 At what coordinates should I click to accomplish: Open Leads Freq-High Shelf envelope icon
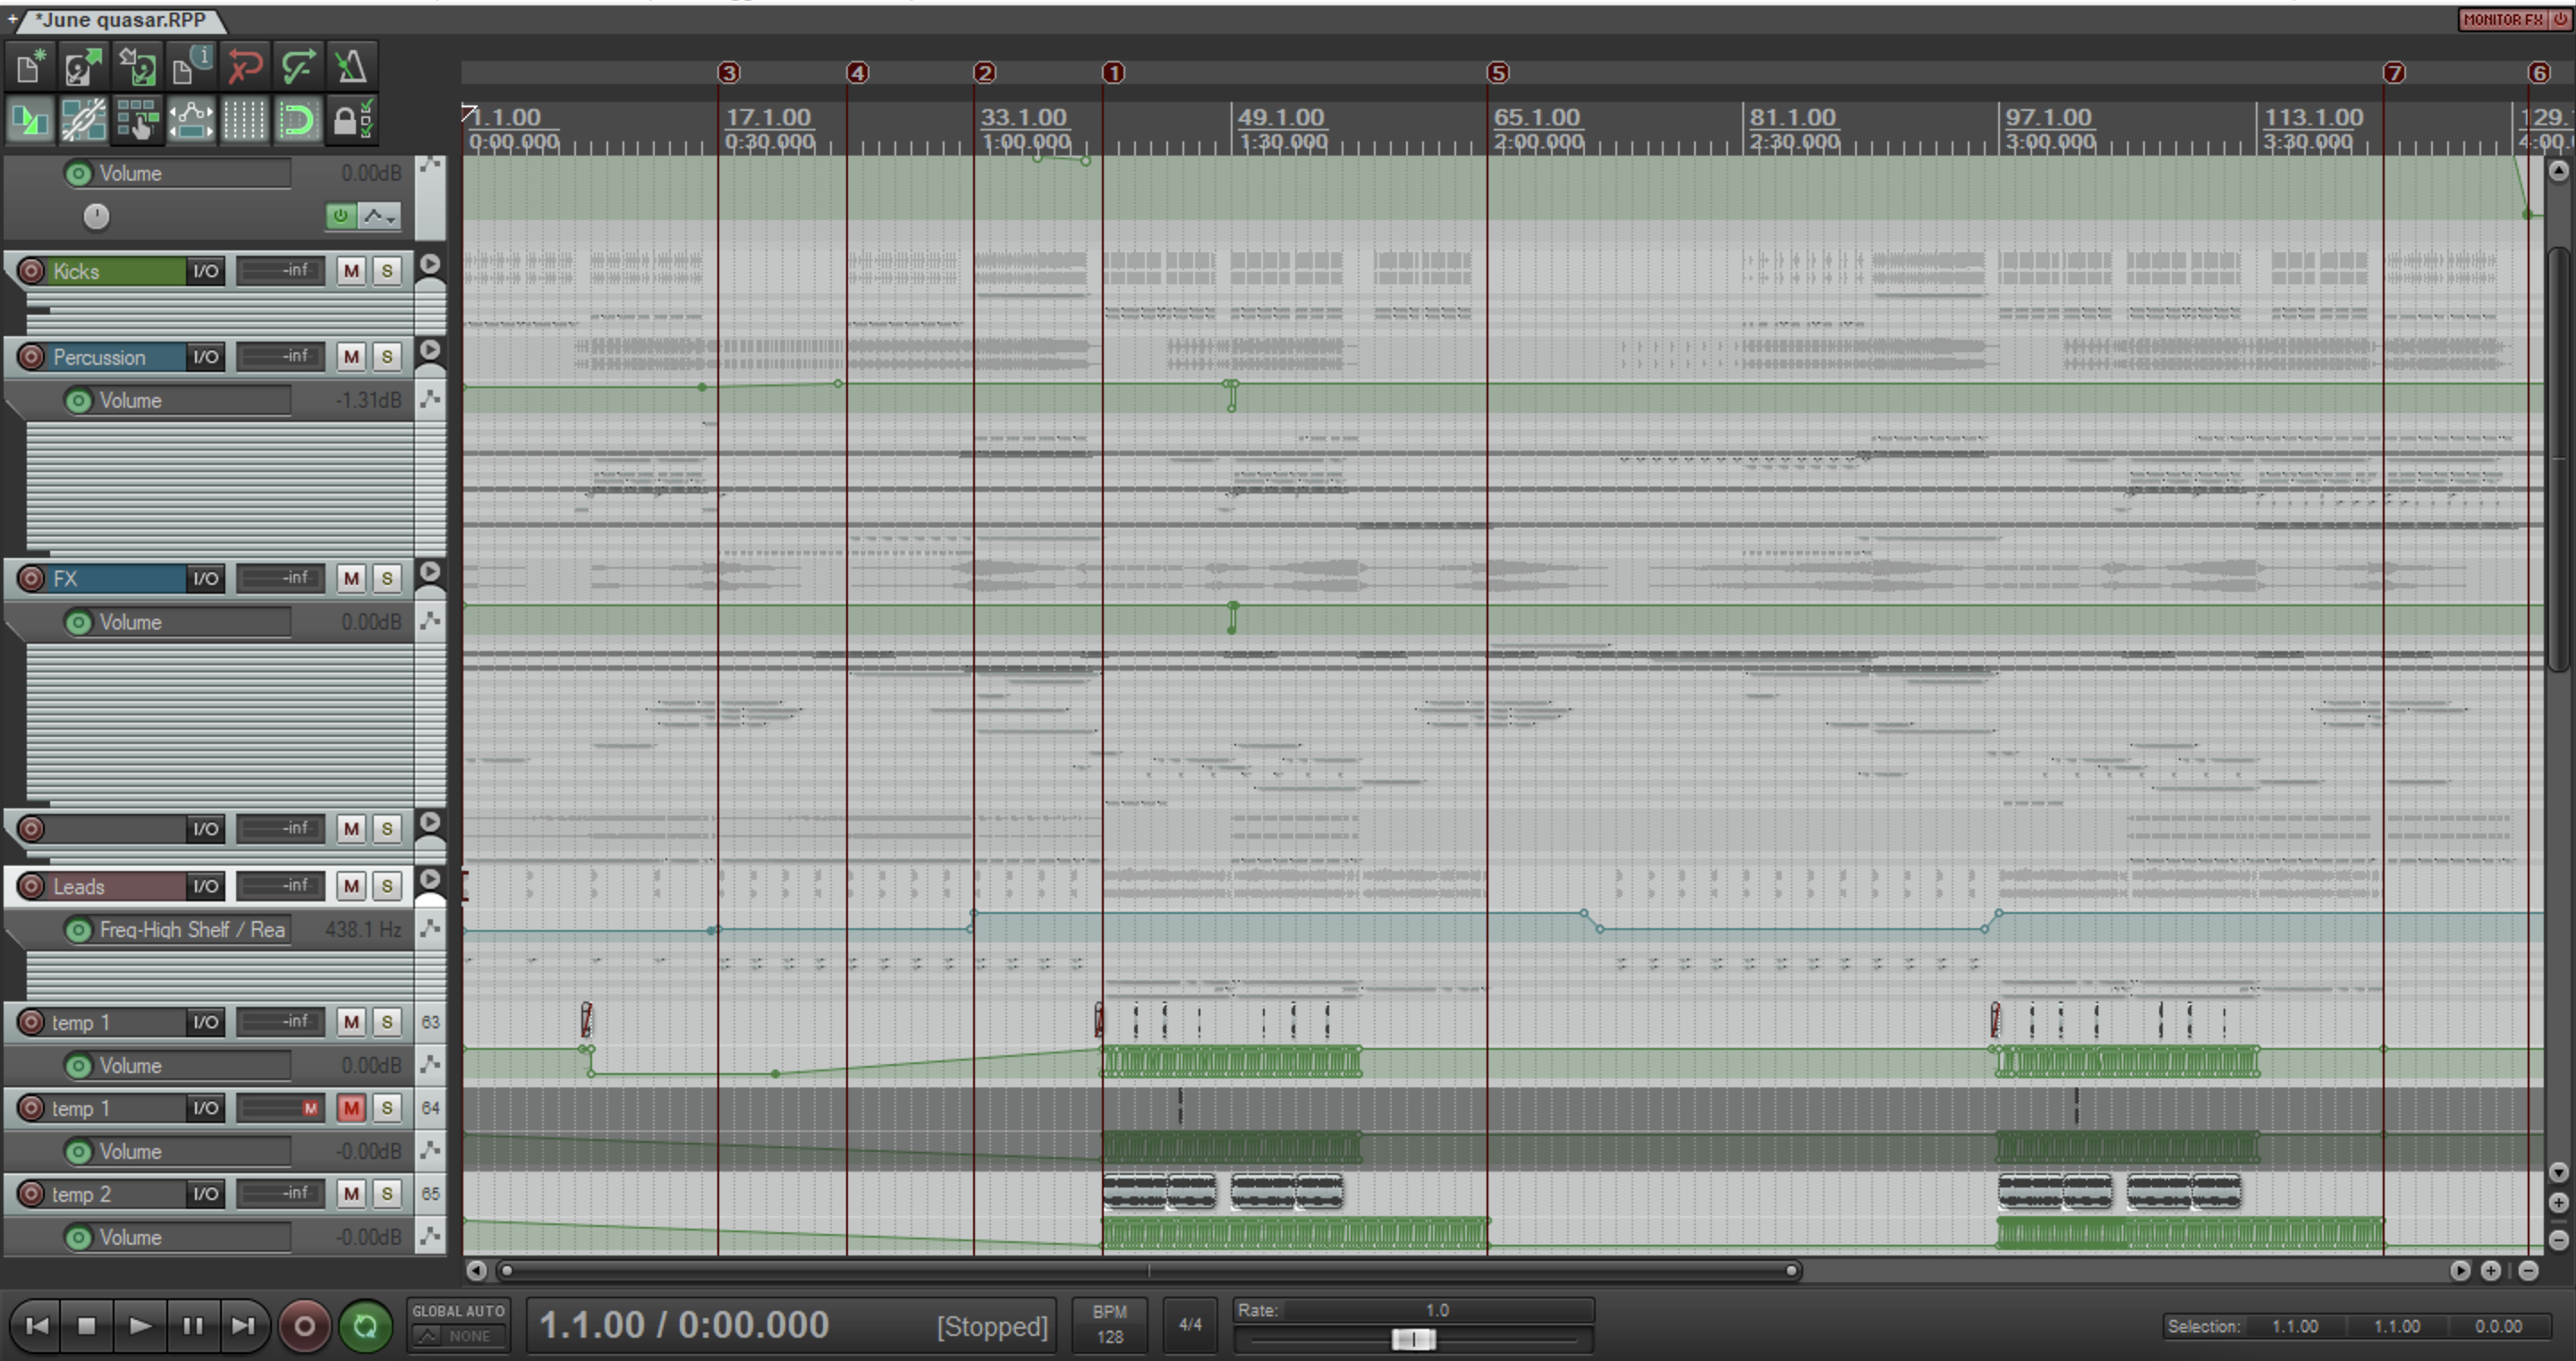click(x=430, y=929)
